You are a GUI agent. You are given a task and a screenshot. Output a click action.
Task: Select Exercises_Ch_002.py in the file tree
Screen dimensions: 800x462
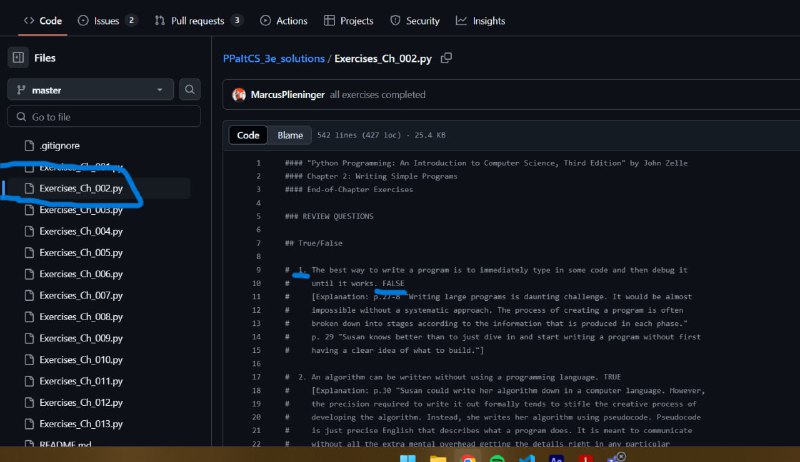81,189
